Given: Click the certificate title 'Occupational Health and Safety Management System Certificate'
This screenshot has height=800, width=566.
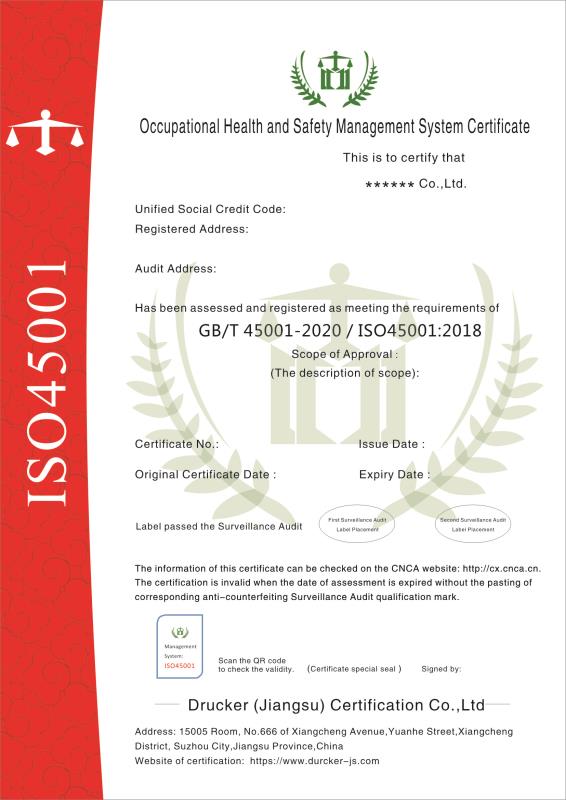Looking at the screenshot, I should pyautogui.click(x=335, y=126).
